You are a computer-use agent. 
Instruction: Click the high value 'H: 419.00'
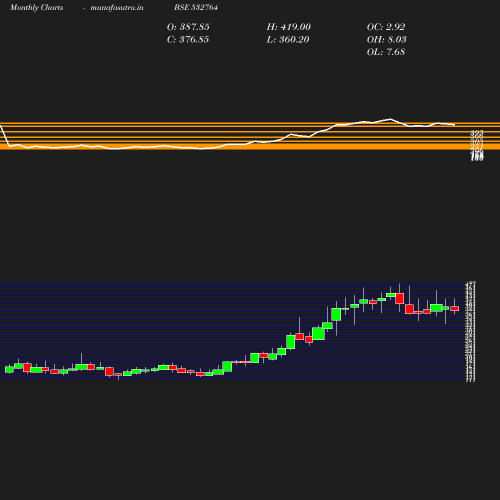click(288, 27)
